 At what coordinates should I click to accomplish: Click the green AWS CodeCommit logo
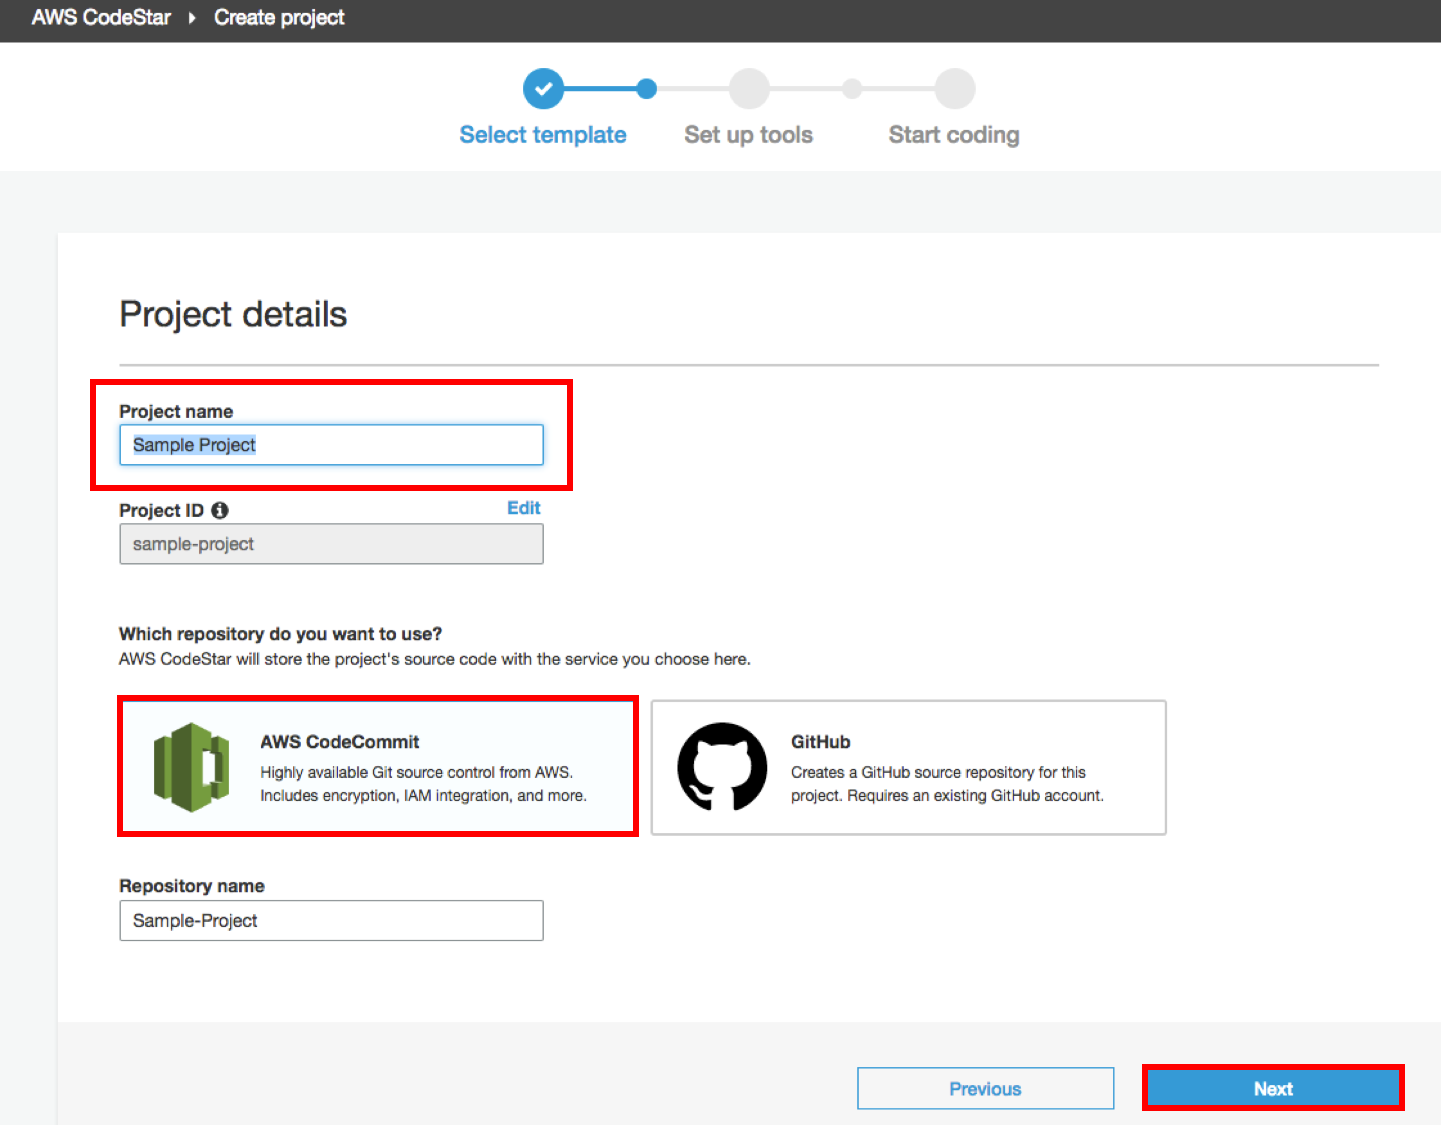(x=191, y=767)
